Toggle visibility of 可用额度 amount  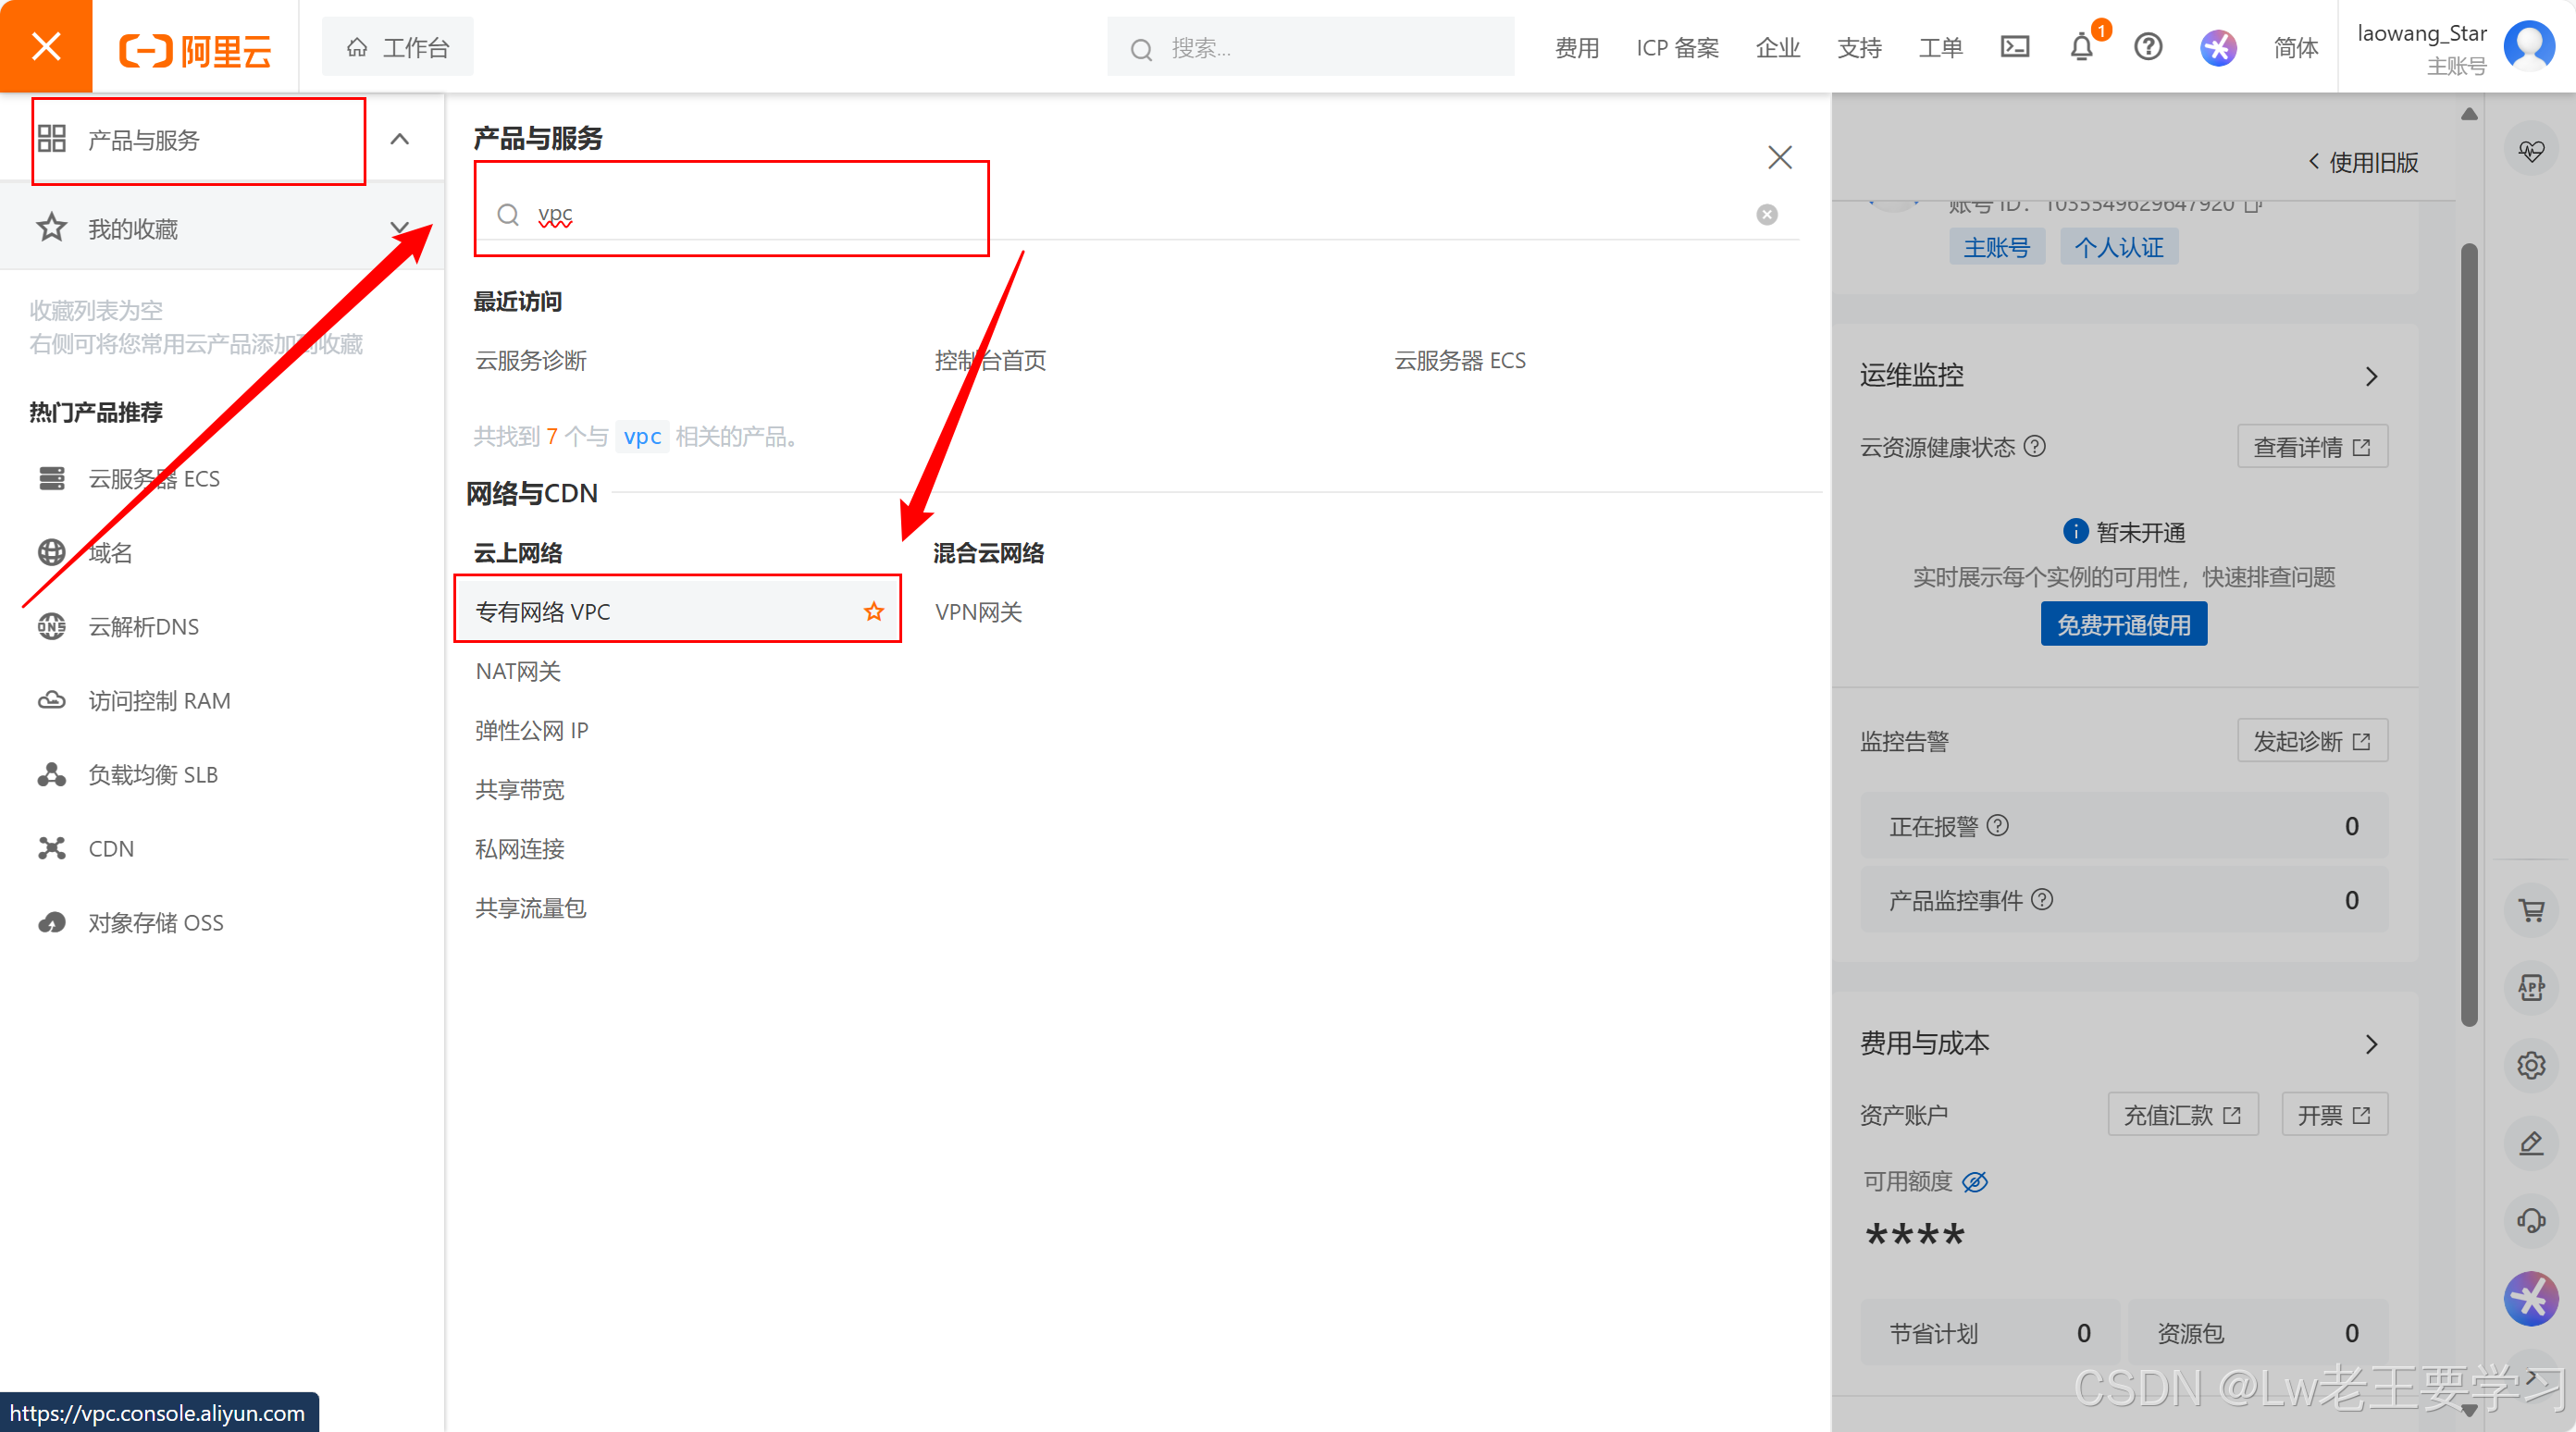[1974, 1182]
